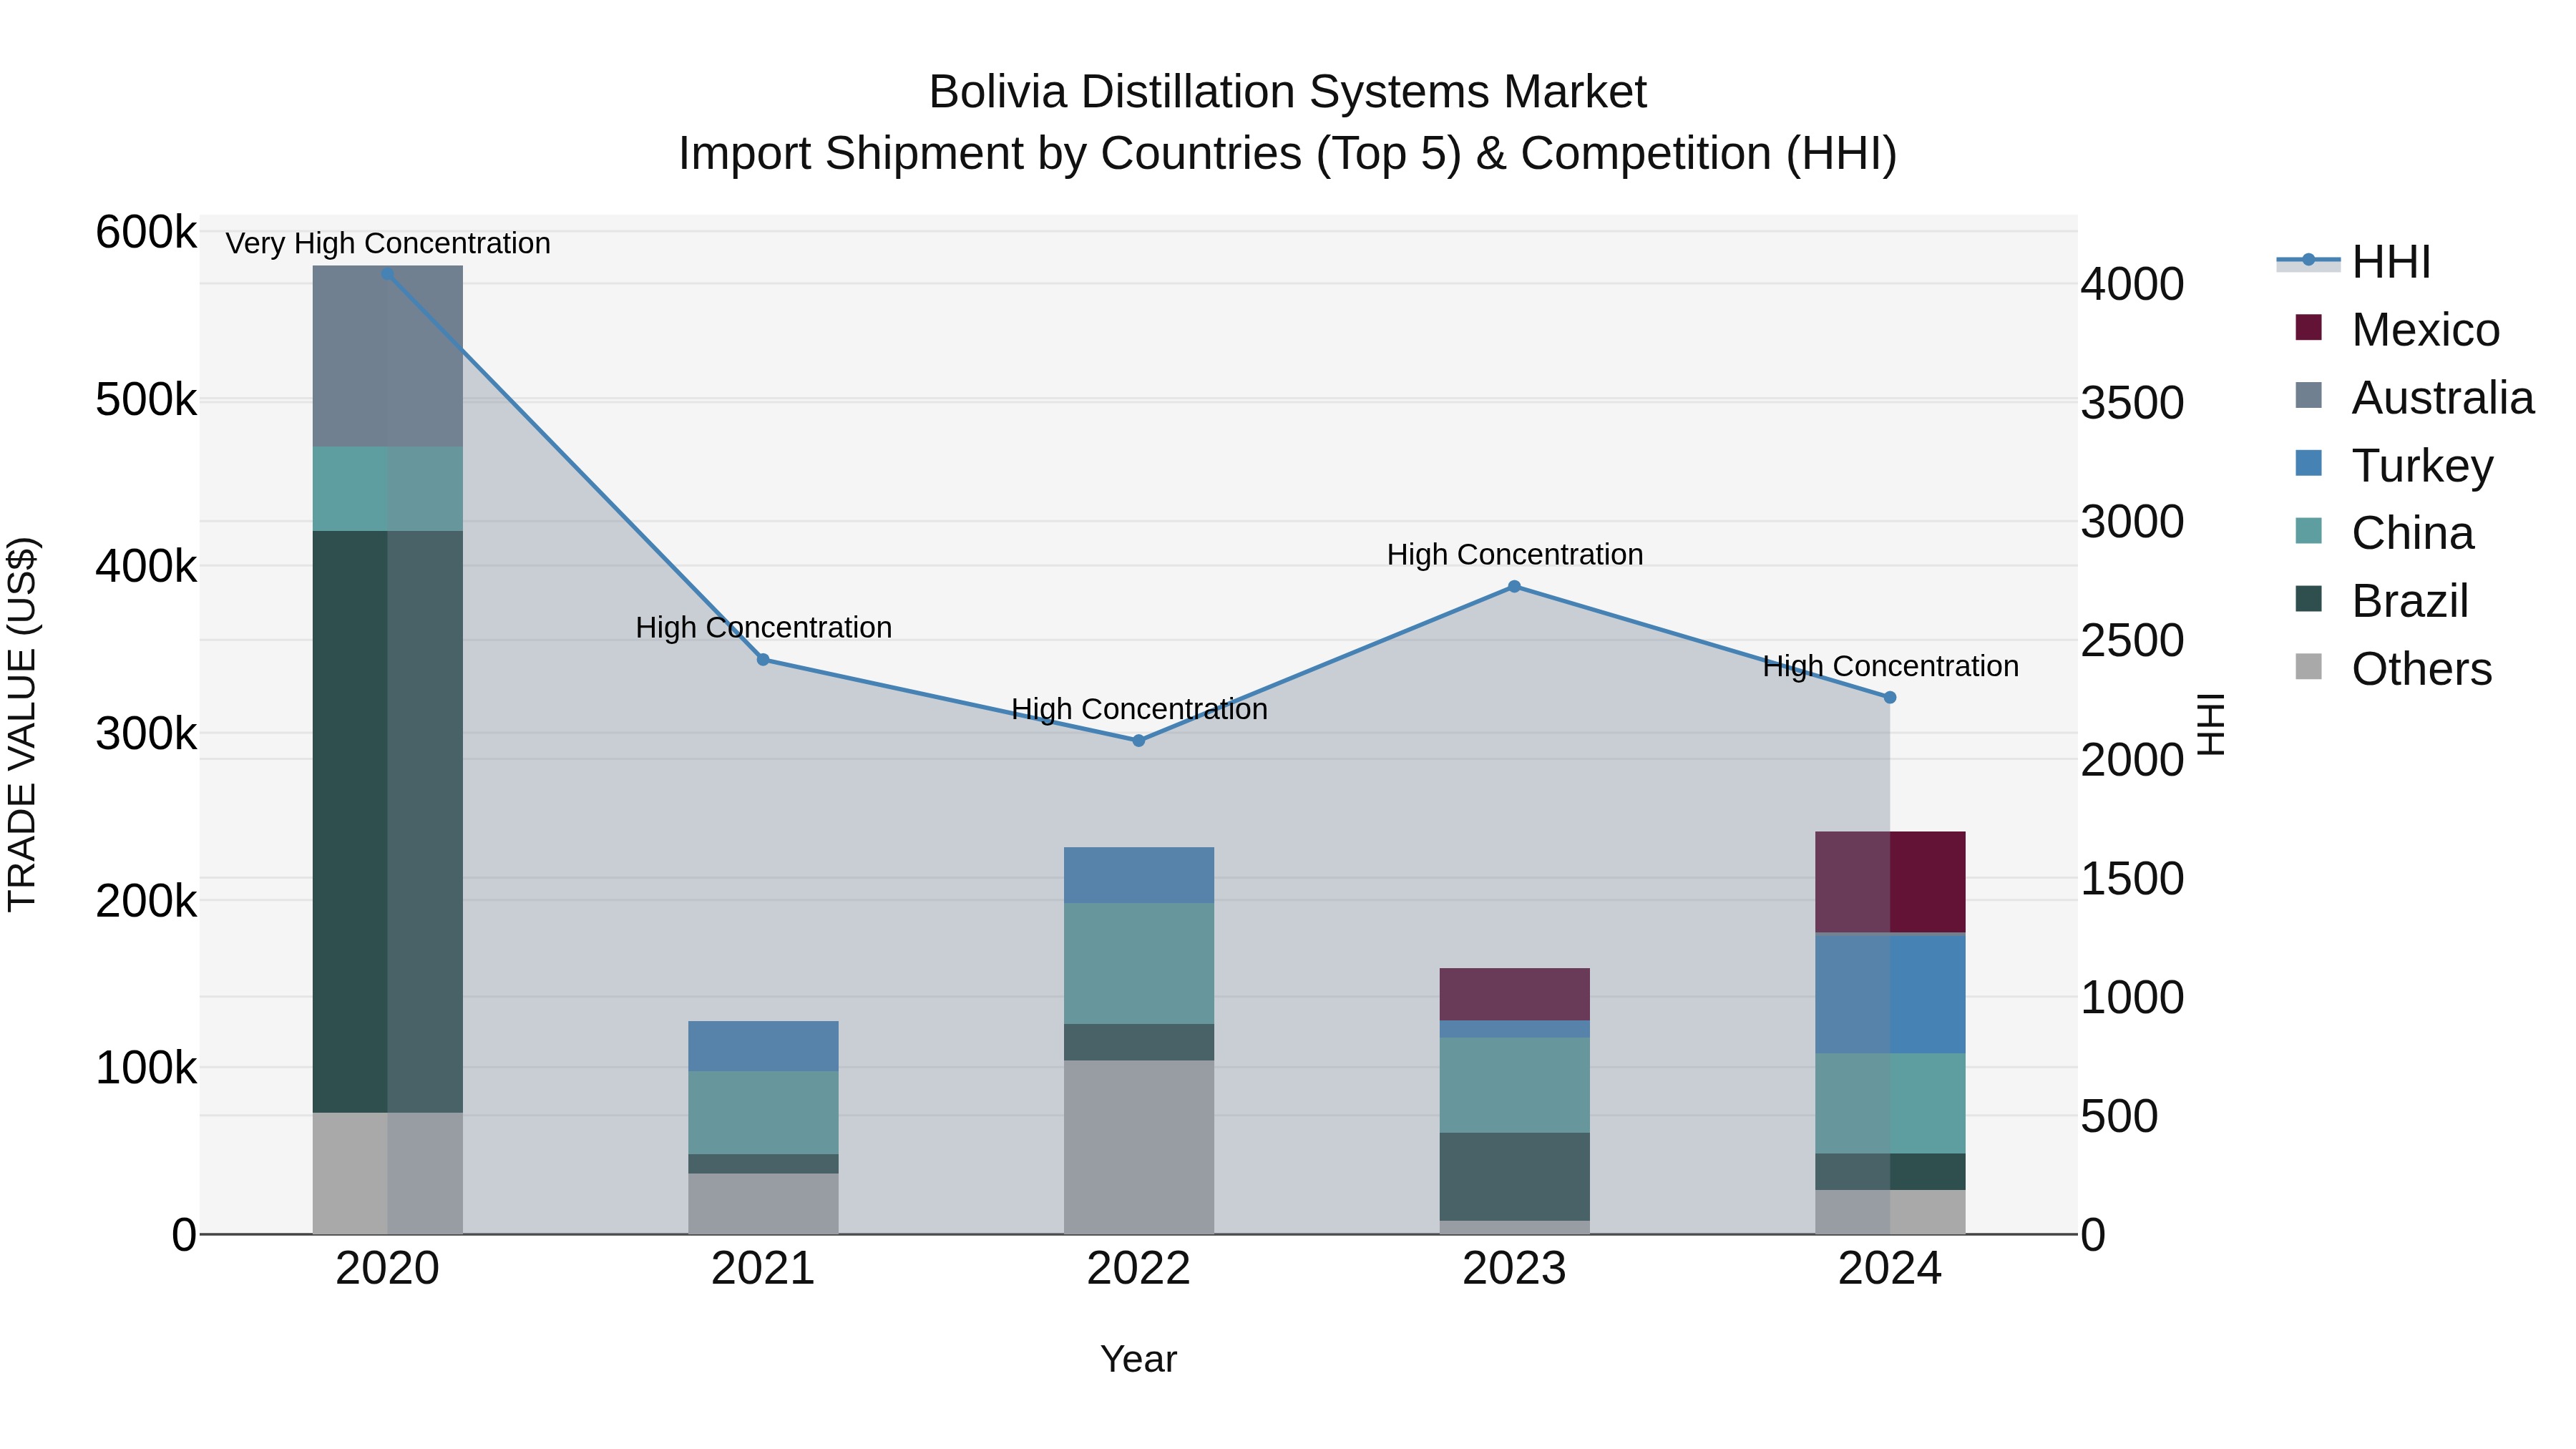Click the China segment of the 2023 bar
This screenshot has width=2576, height=1449.
tap(1514, 1085)
